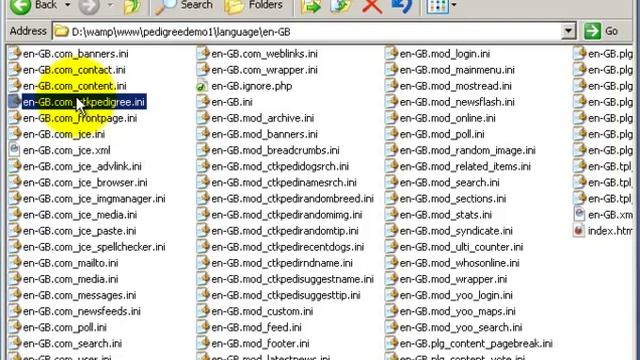Select the en-GB.com_weblinks.ini file icon
Screen dimensions: 640x360
point(202,53)
